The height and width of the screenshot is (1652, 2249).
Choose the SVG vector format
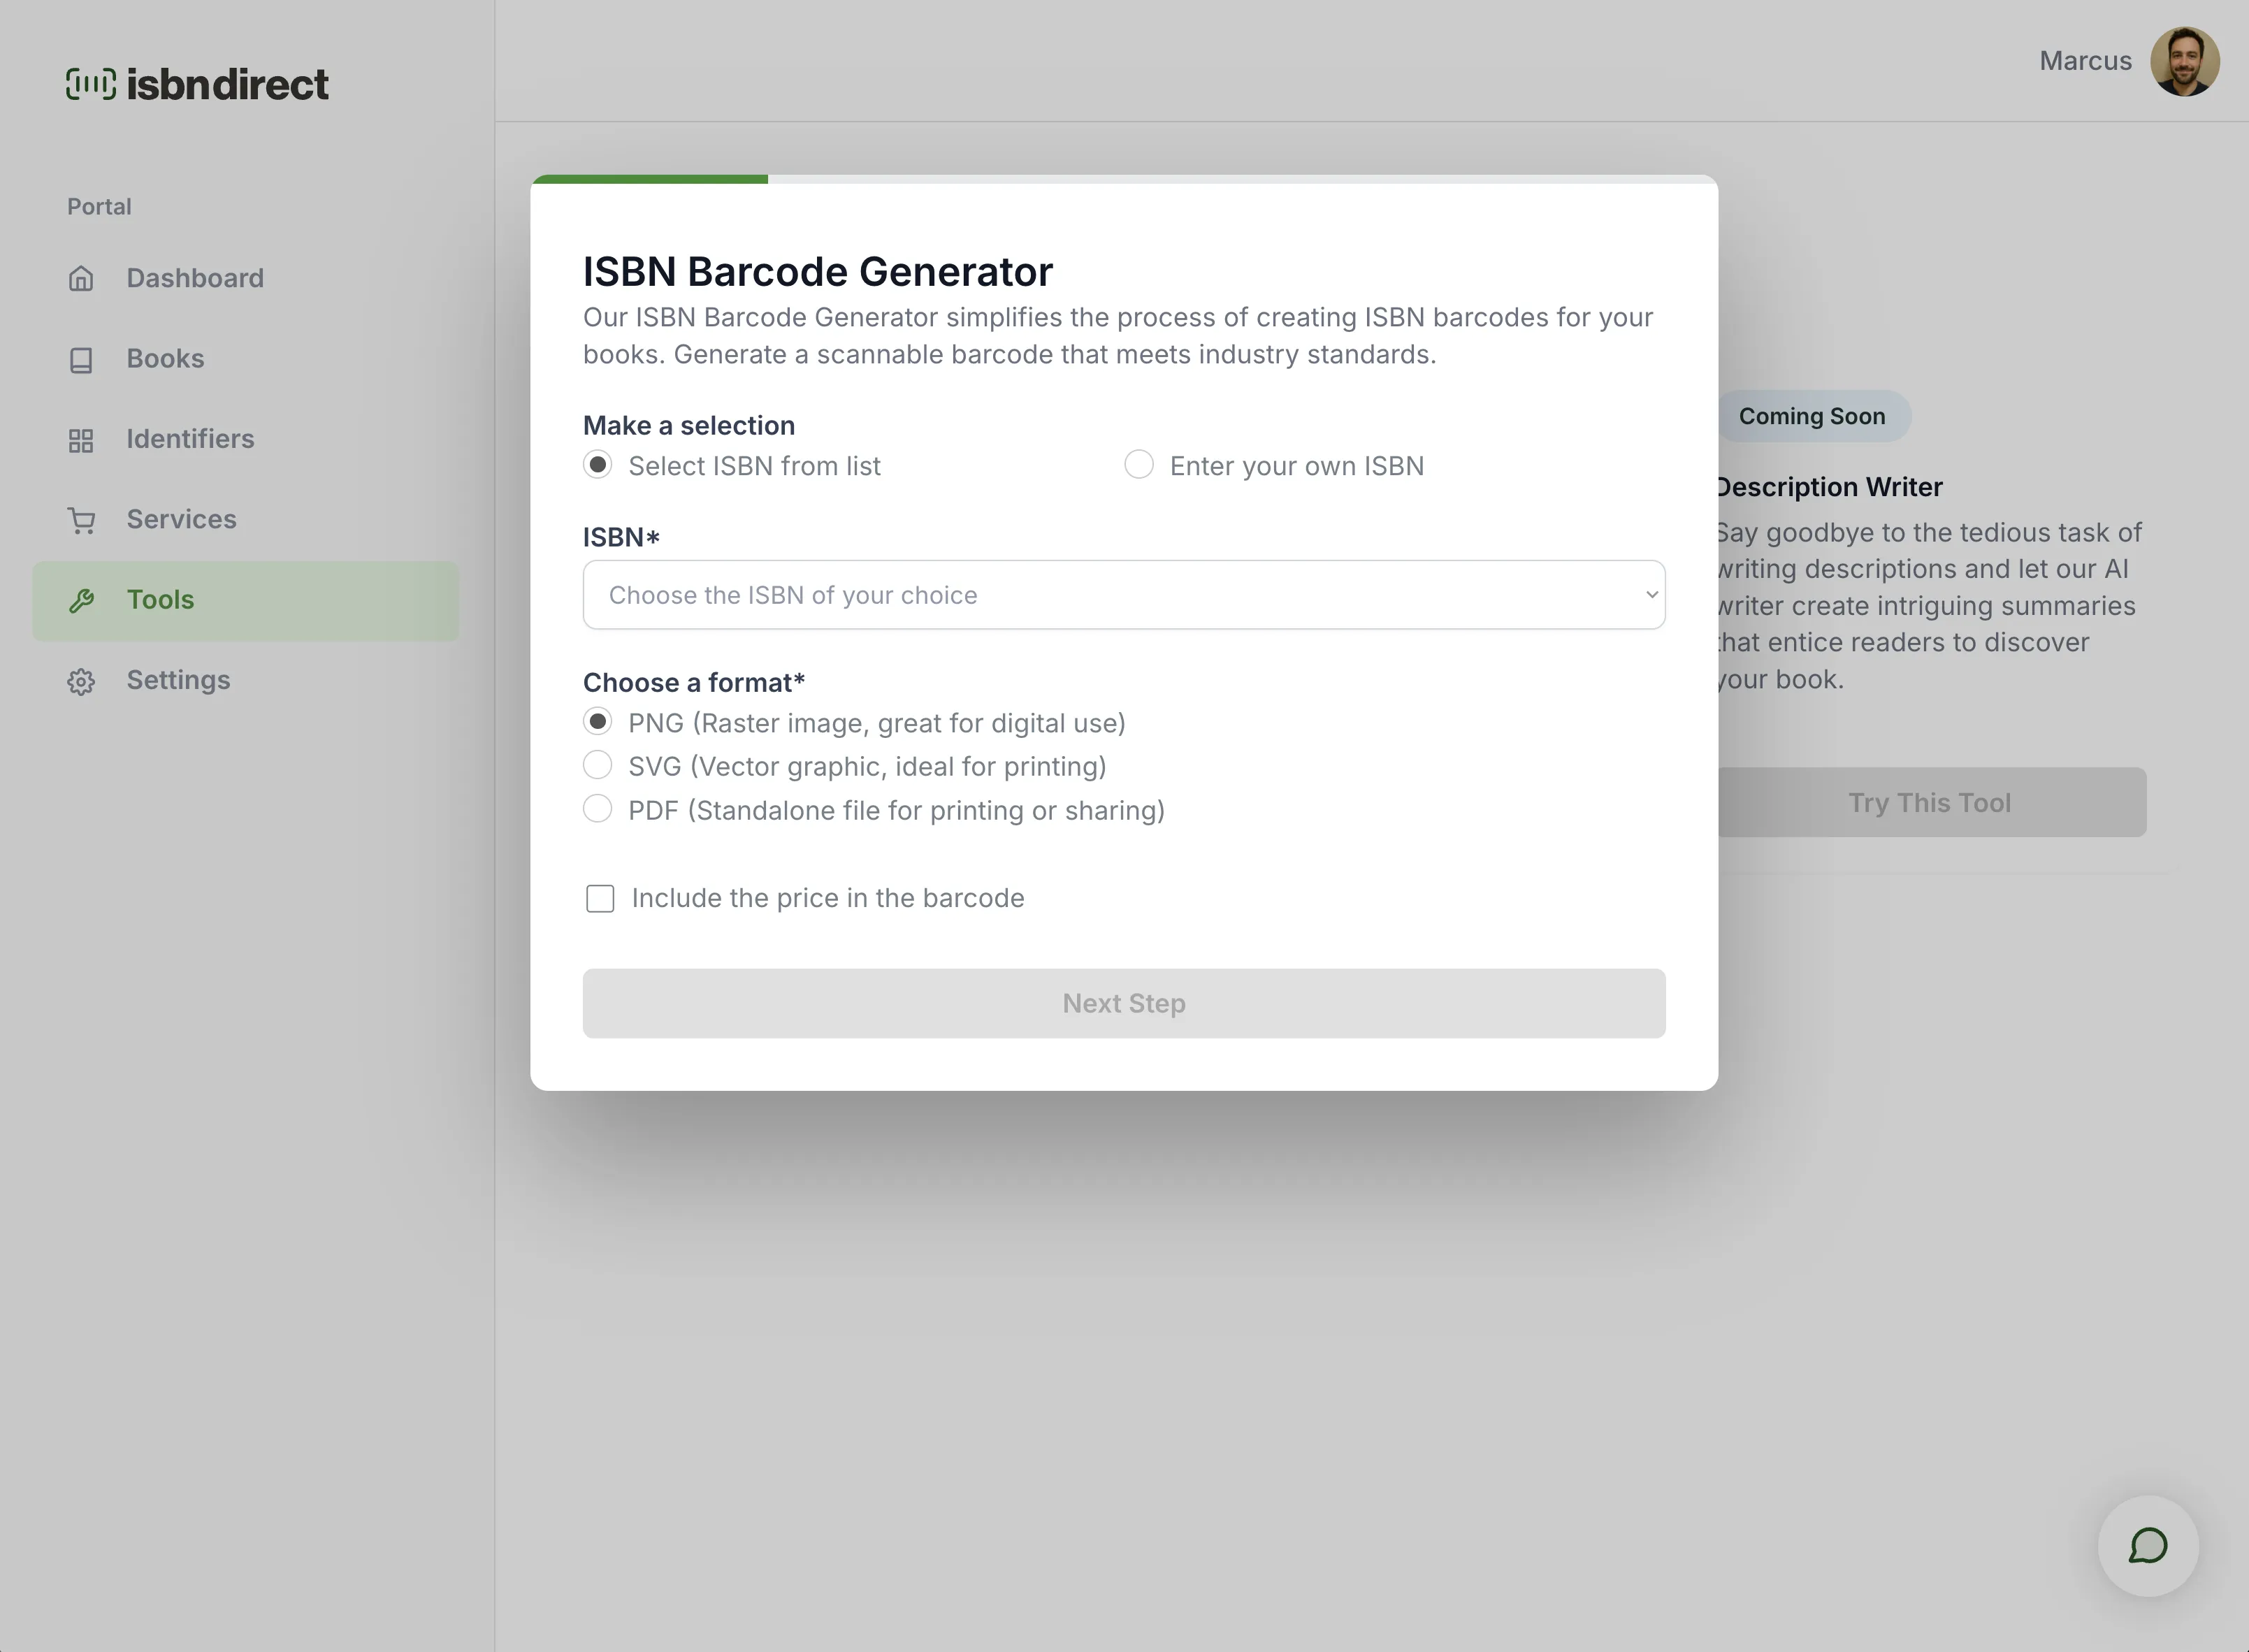point(598,765)
